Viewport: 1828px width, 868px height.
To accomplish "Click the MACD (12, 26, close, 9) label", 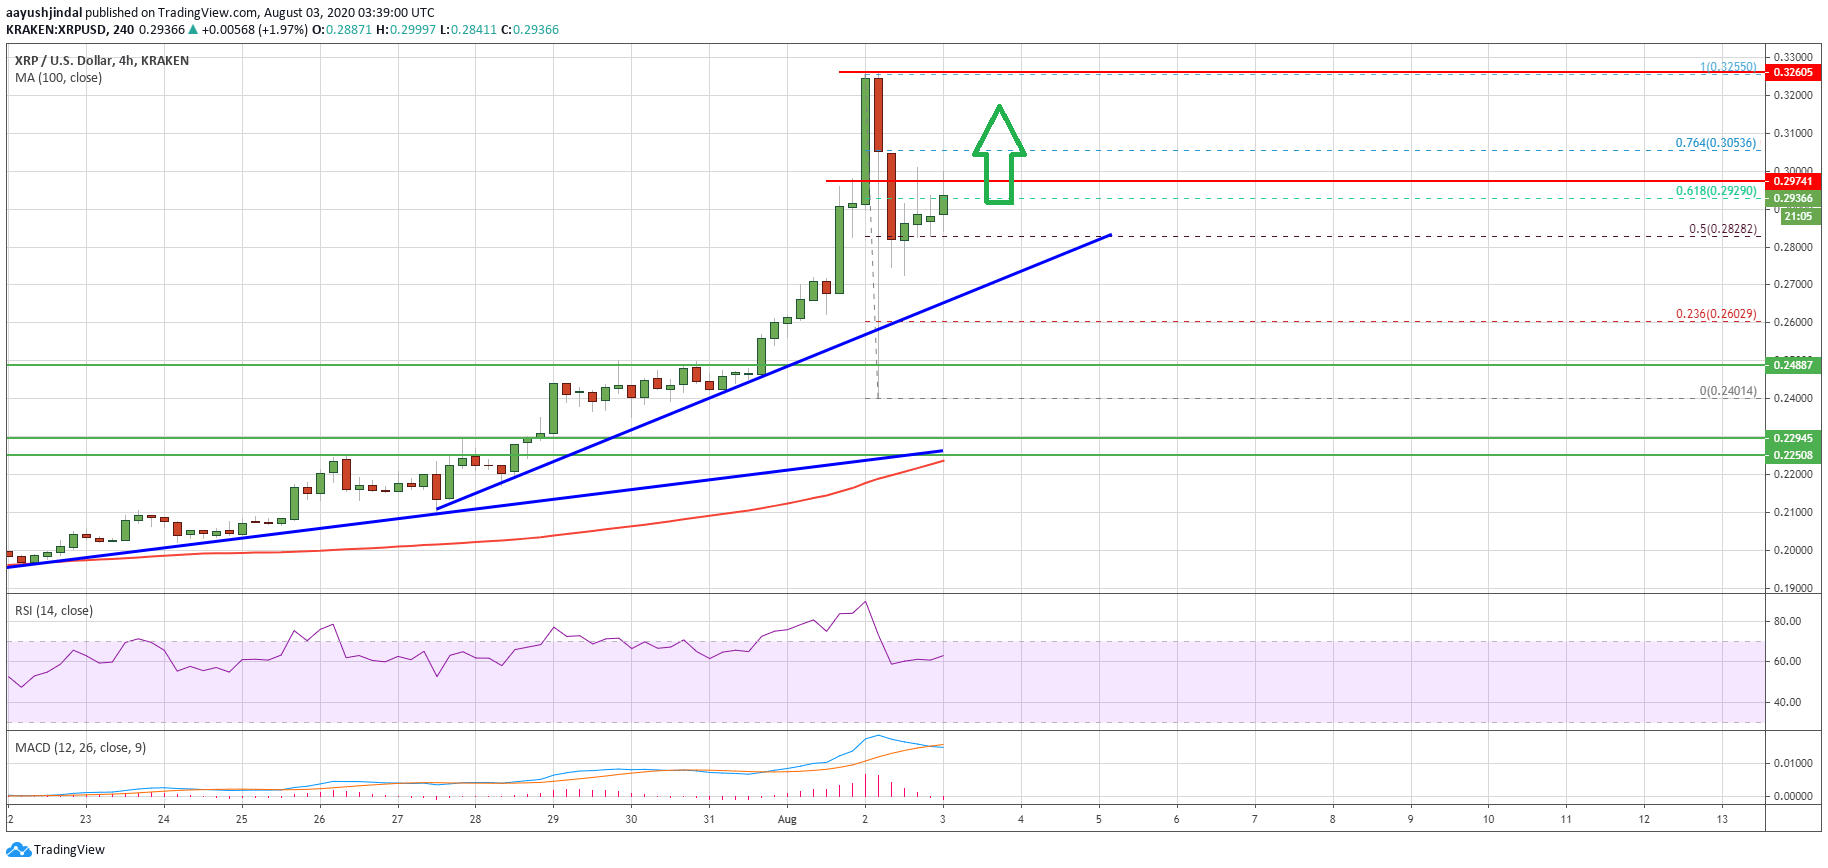I will tap(80, 747).
